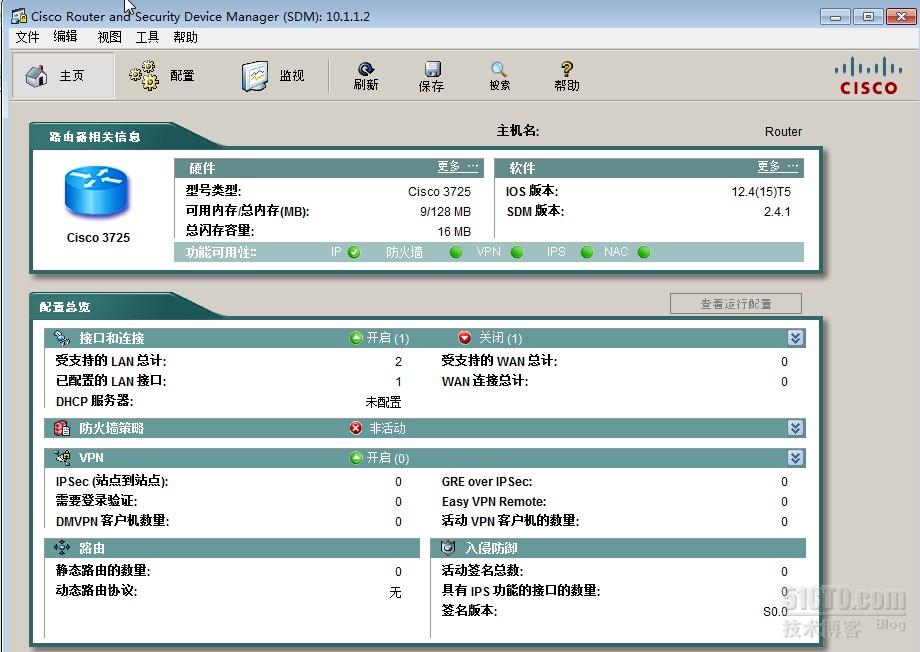Click the blue Cisco 3725 router image
Viewport: 920px width, 652px height.
point(97,191)
